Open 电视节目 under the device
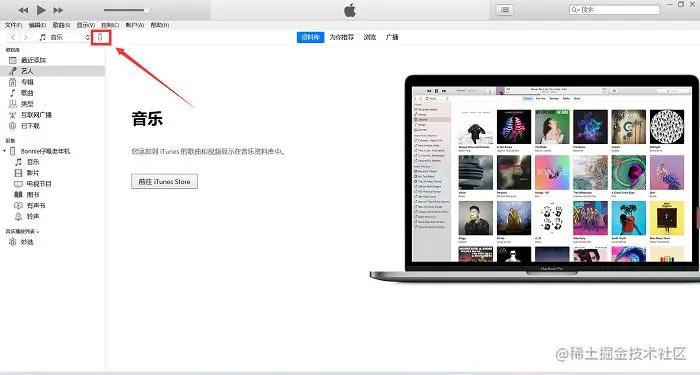Image resolution: width=700 pixels, height=375 pixels. tap(52, 184)
